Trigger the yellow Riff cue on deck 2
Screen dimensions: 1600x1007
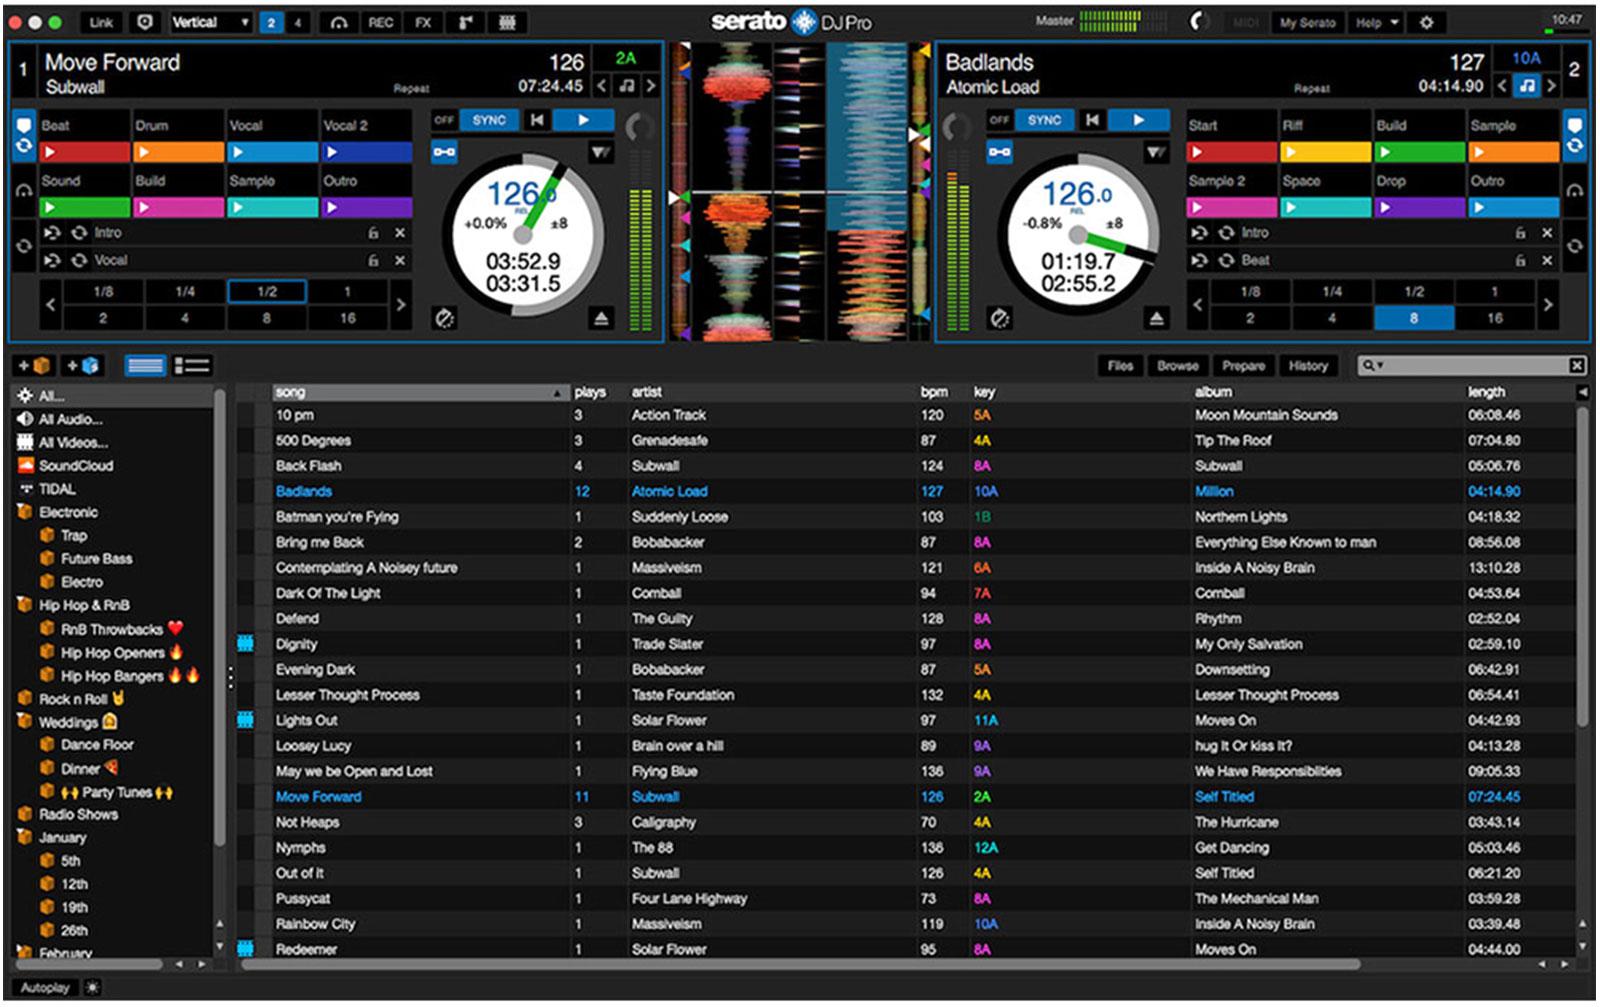(1325, 152)
